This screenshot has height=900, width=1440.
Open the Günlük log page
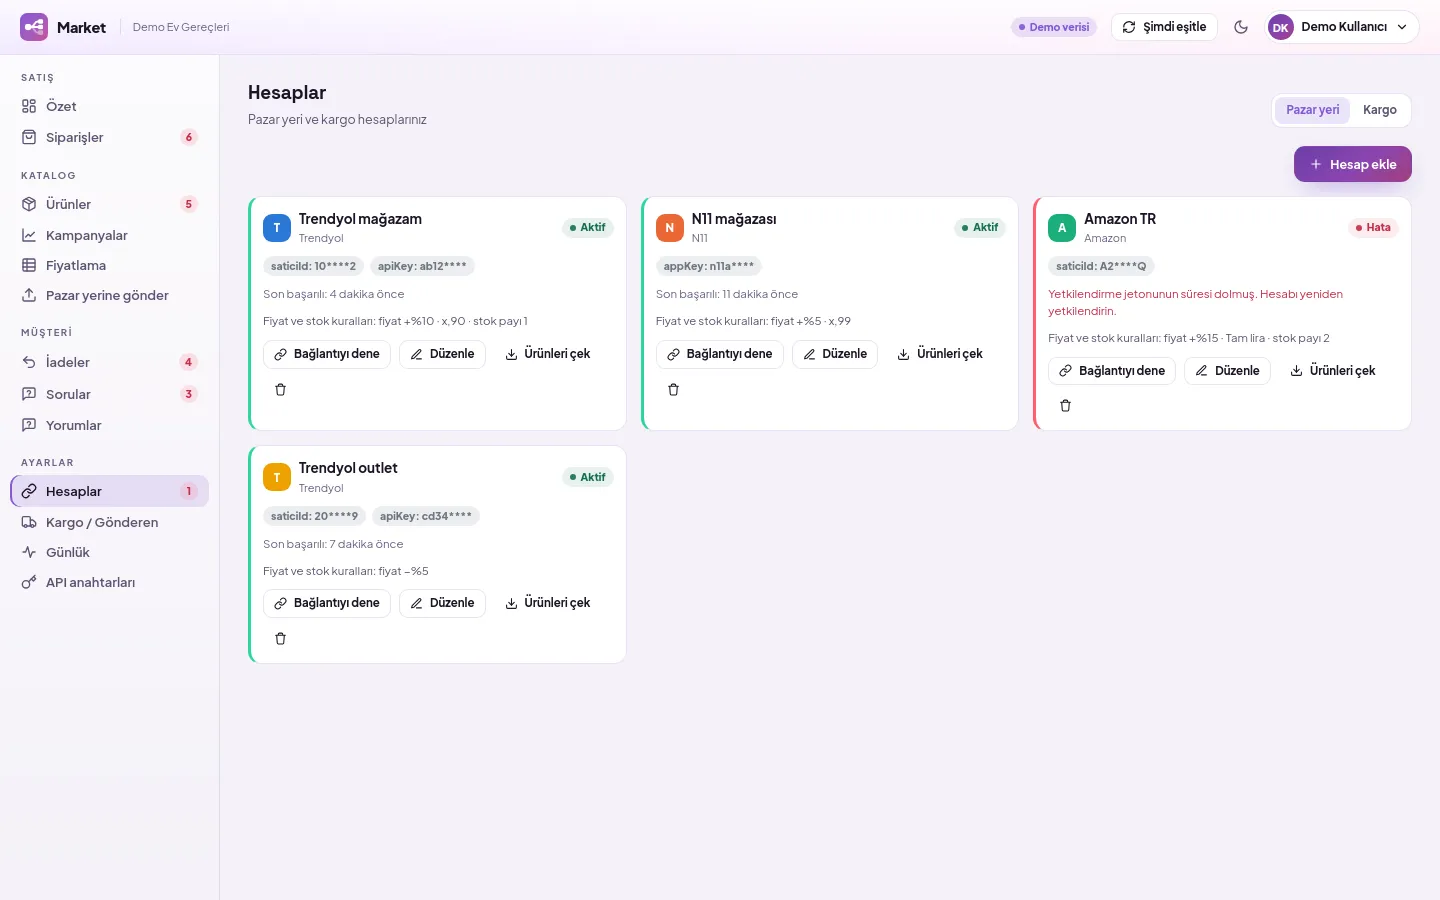110,552
